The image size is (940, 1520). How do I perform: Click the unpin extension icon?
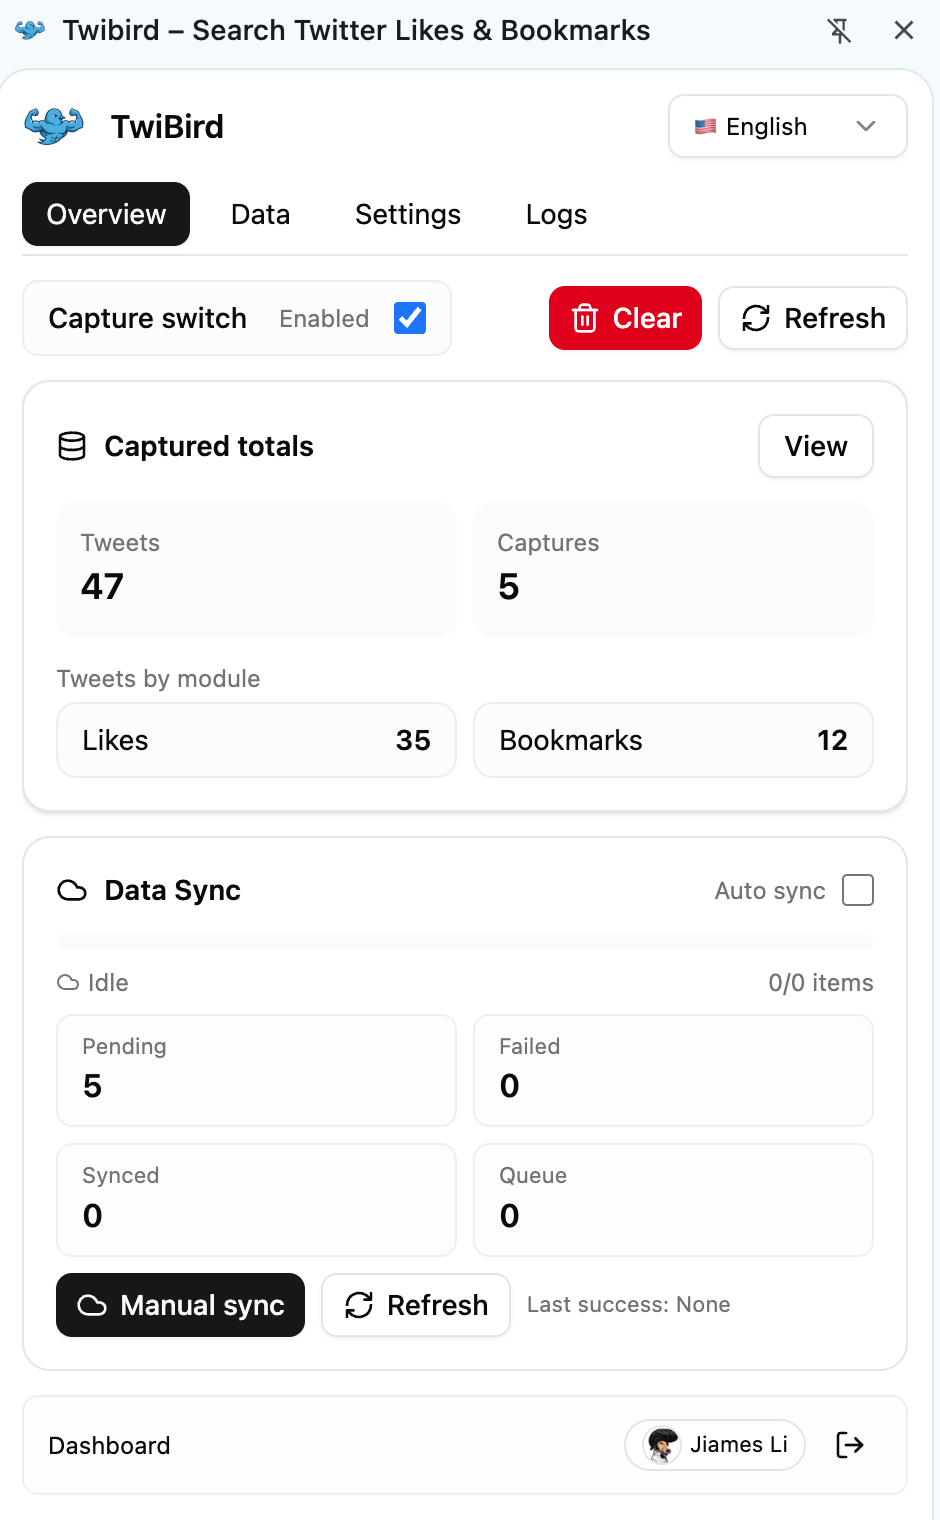point(840,31)
